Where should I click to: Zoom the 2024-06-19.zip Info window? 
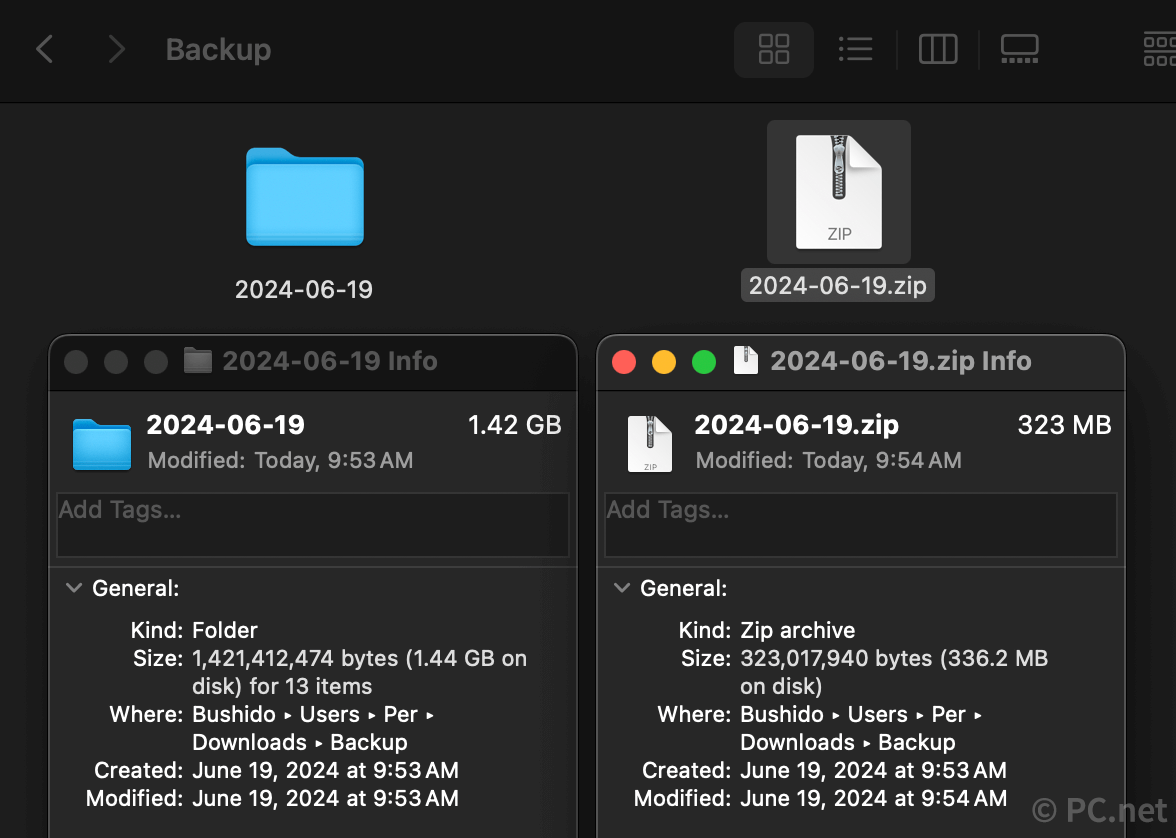704,362
